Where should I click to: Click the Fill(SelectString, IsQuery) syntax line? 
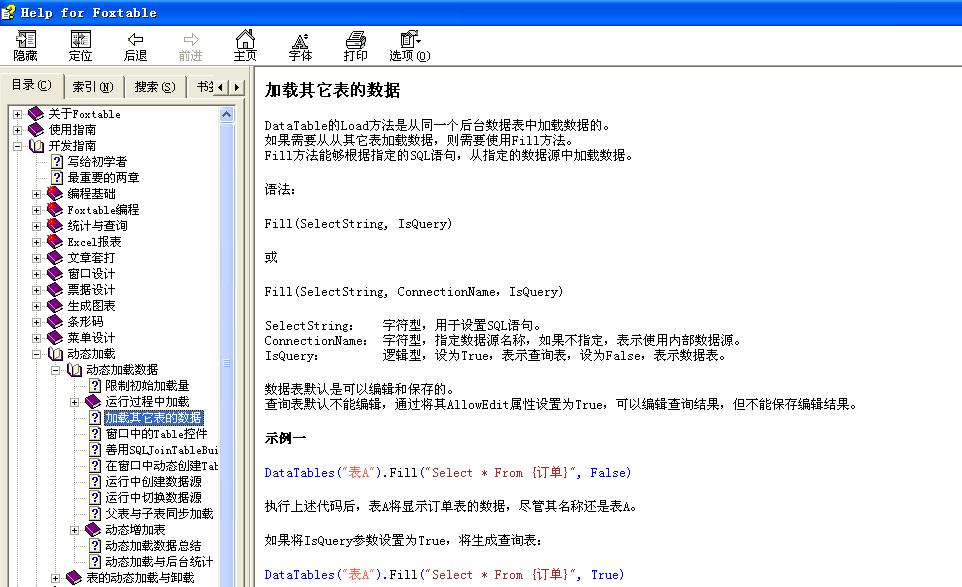pos(358,224)
